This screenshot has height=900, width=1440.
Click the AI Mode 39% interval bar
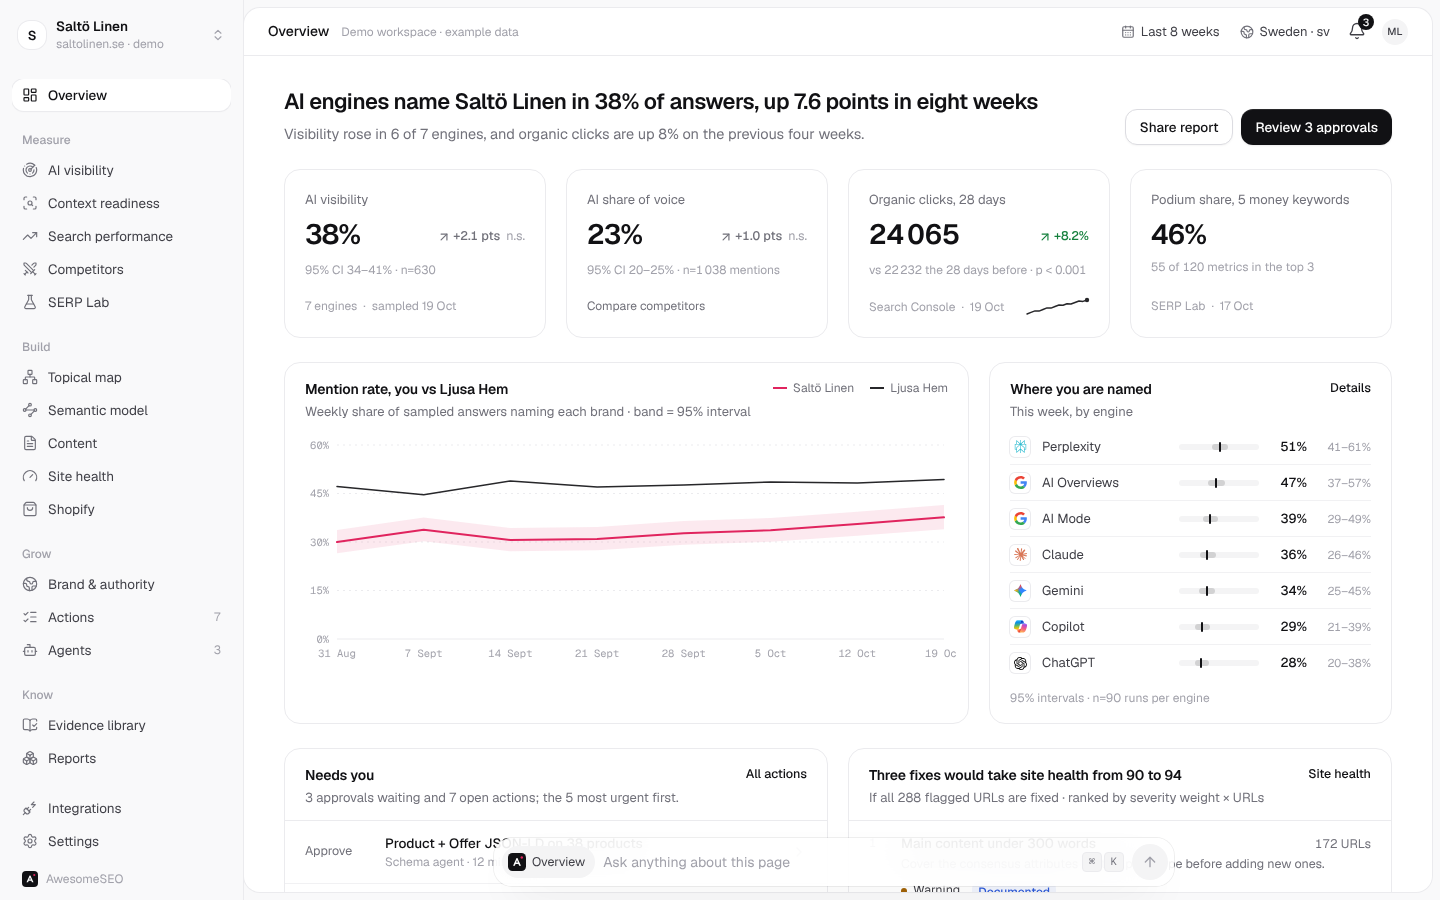click(x=1218, y=519)
